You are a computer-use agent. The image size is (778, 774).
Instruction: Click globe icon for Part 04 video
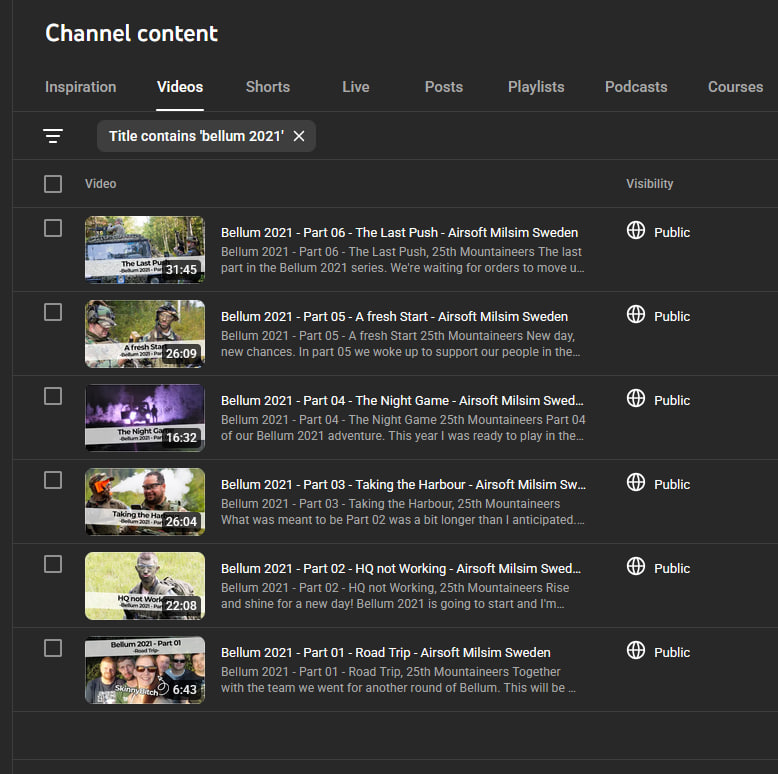636,399
